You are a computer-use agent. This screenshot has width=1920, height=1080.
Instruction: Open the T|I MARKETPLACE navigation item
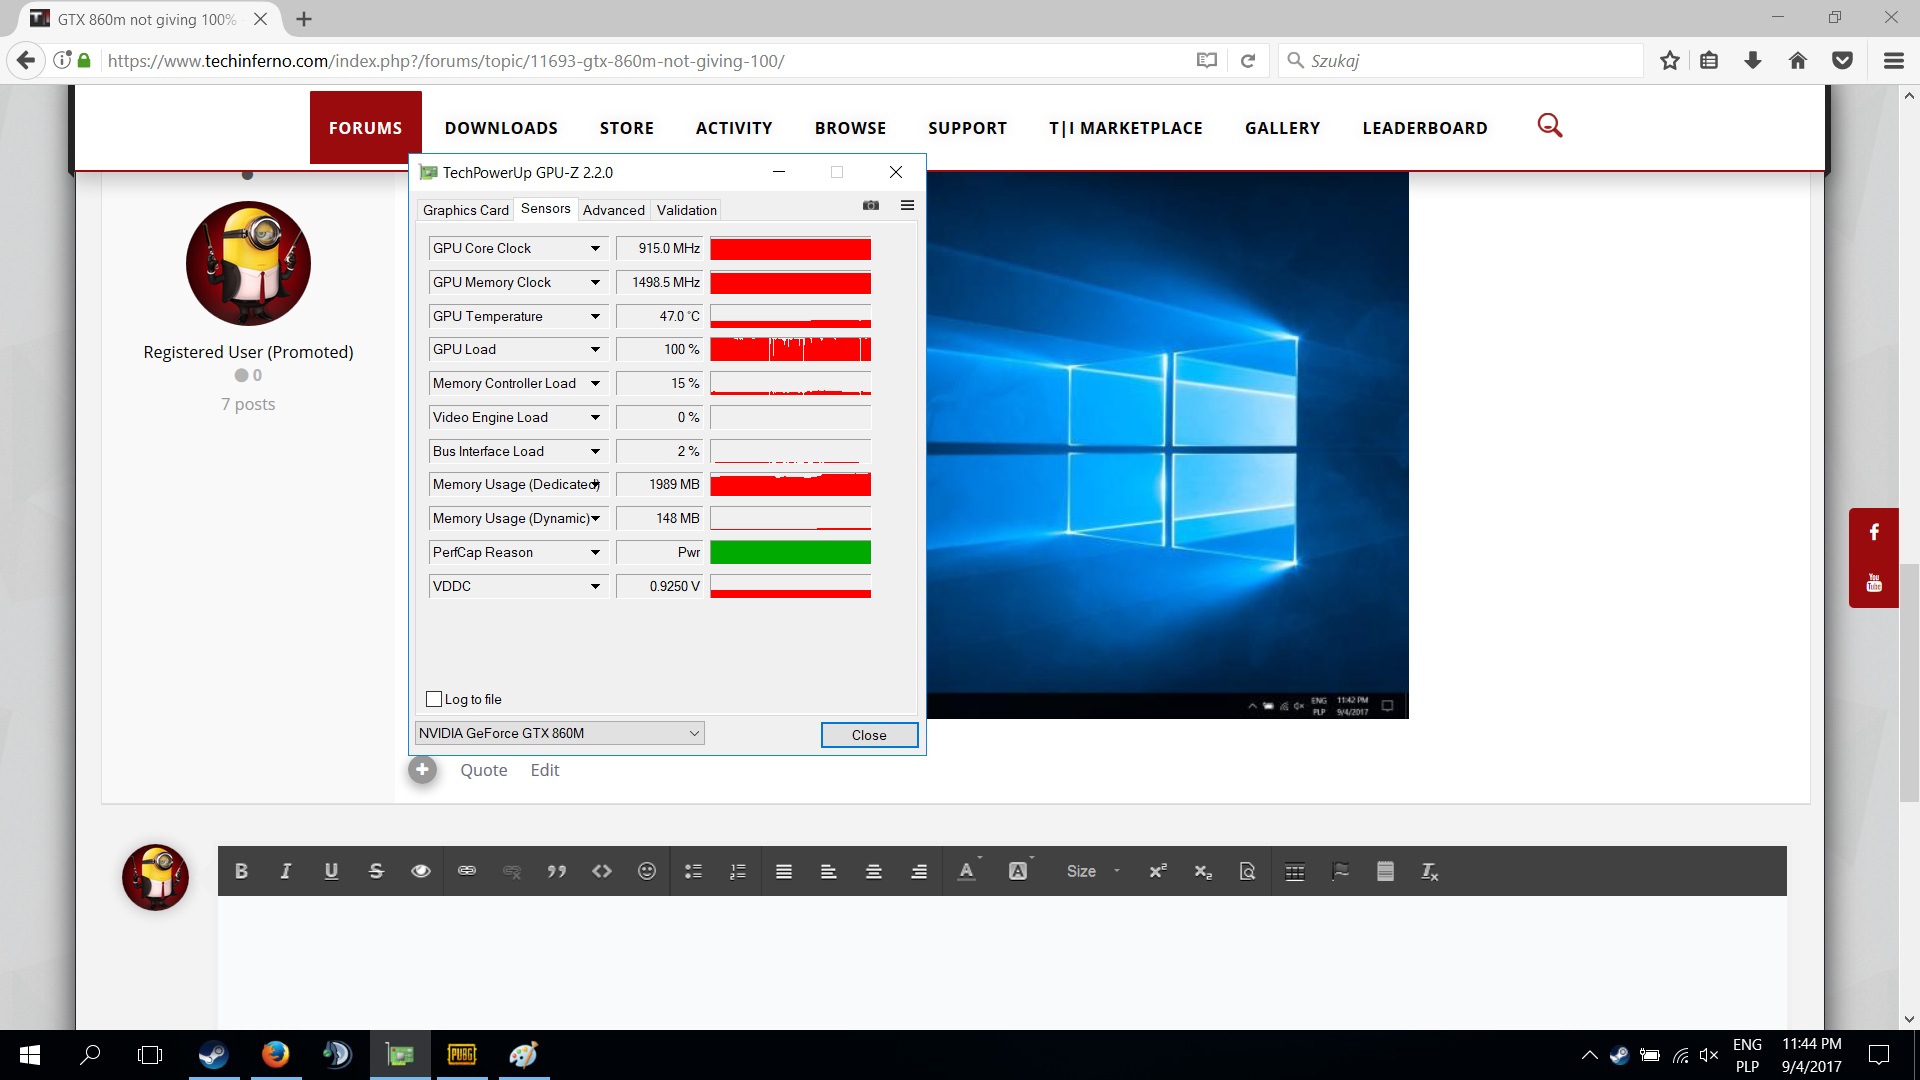[x=1126, y=128]
